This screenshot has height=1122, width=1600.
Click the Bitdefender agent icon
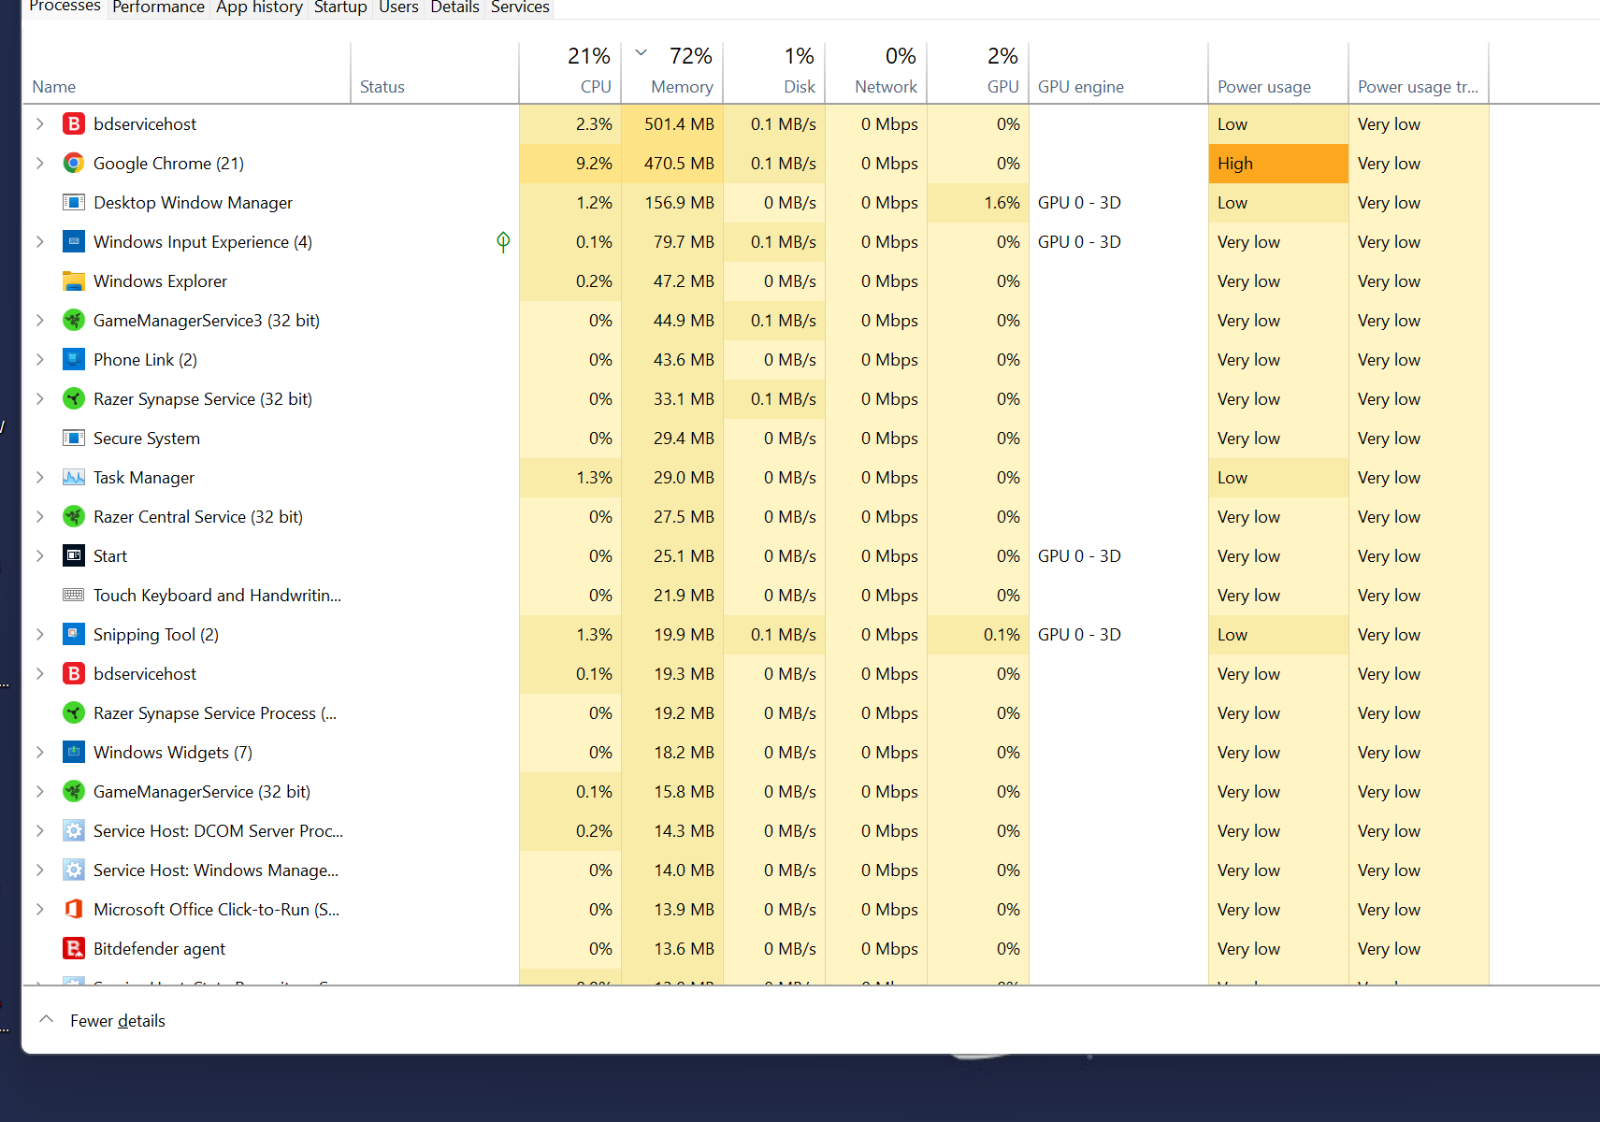(x=73, y=949)
